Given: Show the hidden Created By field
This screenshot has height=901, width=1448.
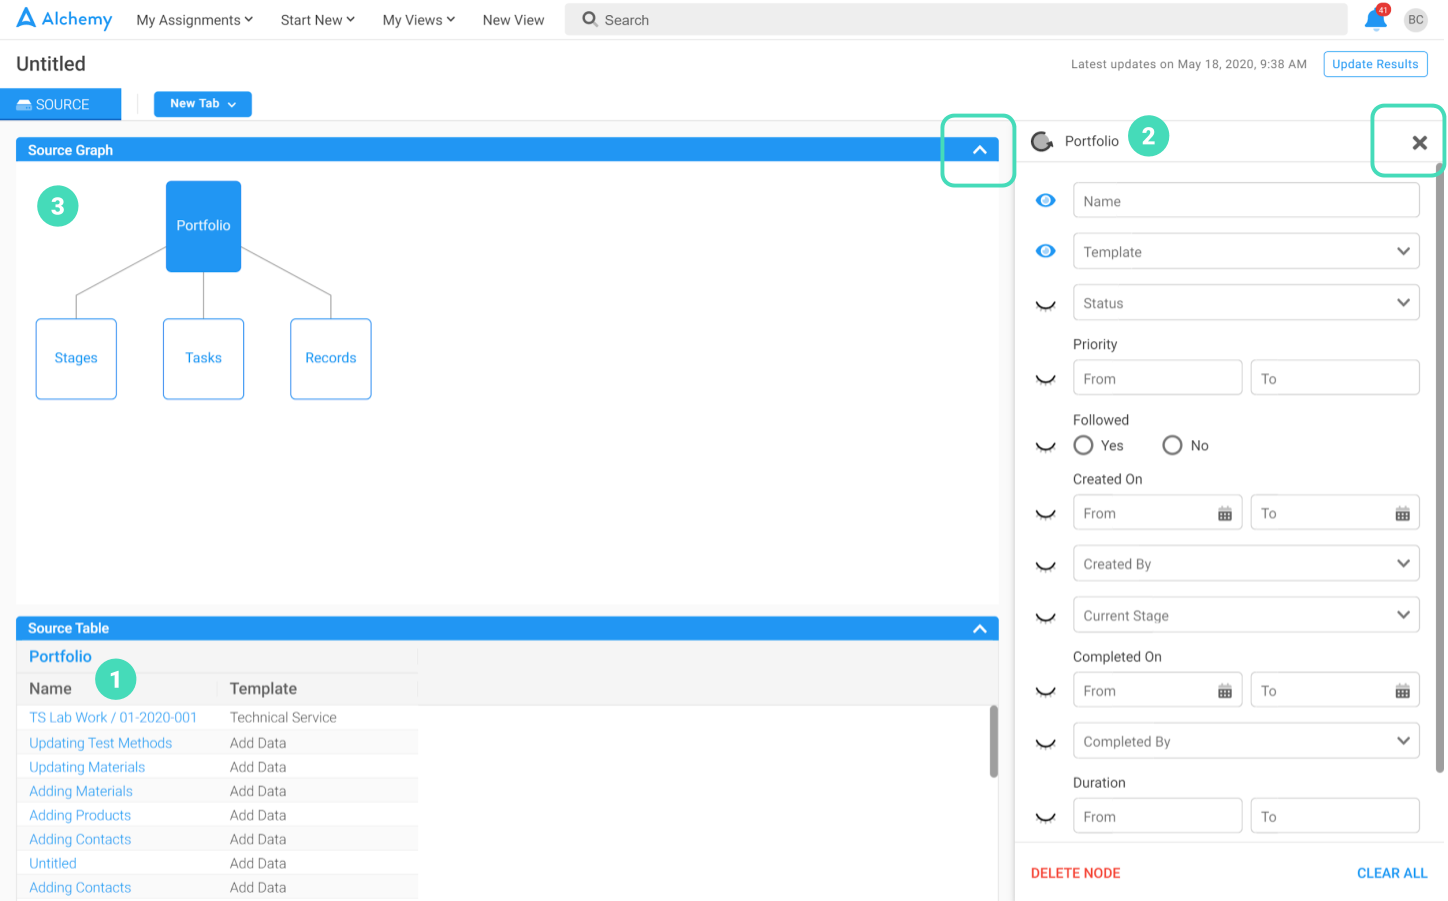Looking at the screenshot, I should point(1046,566).
